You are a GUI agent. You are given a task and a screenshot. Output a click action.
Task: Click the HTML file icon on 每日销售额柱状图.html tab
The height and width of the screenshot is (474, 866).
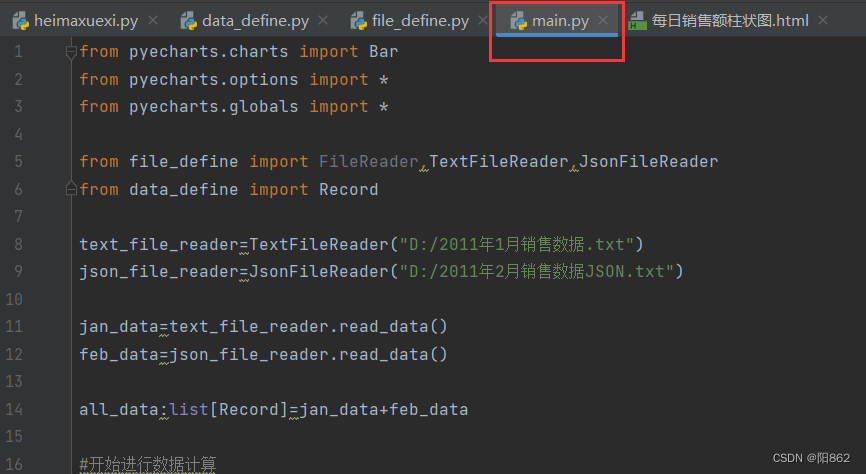[x=637, y=21]
